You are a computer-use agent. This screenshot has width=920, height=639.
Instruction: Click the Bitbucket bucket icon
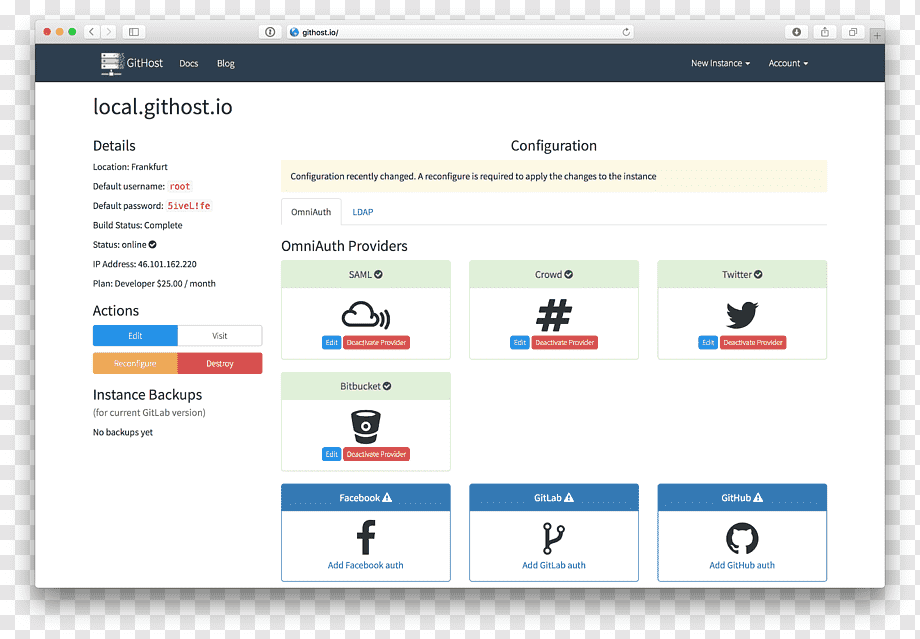coord(366,427)
